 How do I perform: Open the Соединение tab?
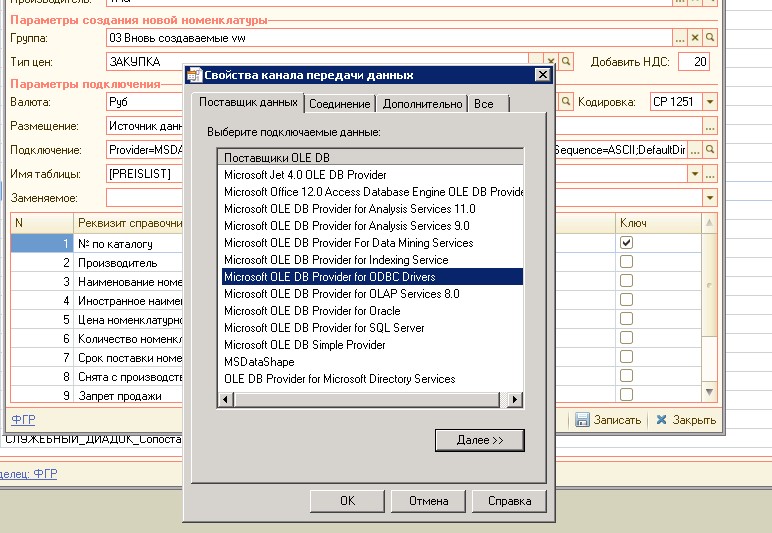(x=340, y=104)
